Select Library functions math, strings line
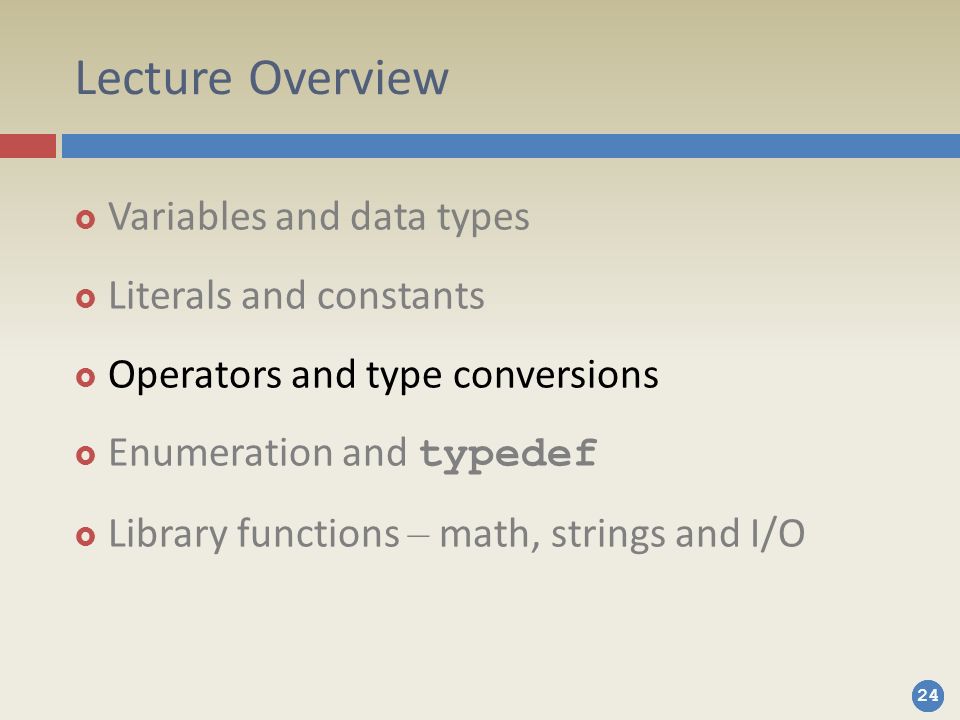The width and height of the screenshot is (960, 720). tap(456, 534)
